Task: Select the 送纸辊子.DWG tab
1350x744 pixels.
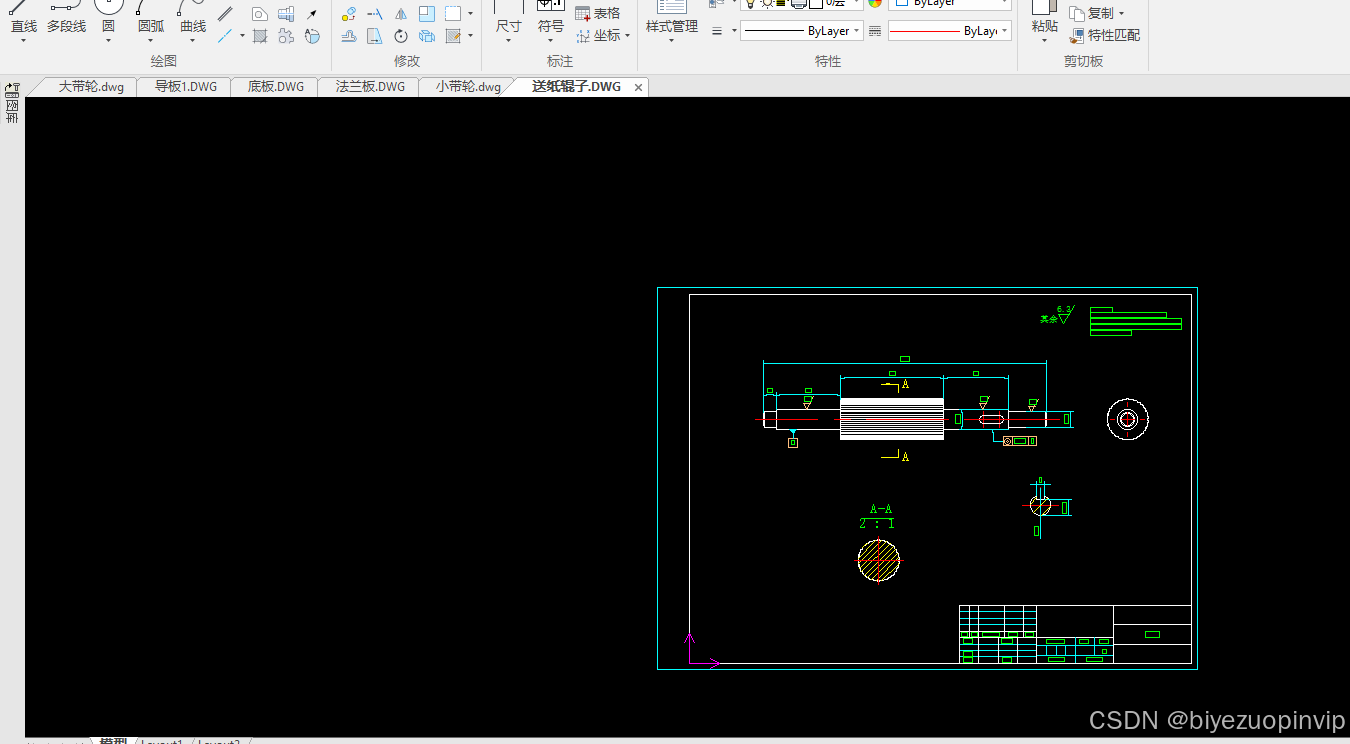Action: (x=576, y=87)
